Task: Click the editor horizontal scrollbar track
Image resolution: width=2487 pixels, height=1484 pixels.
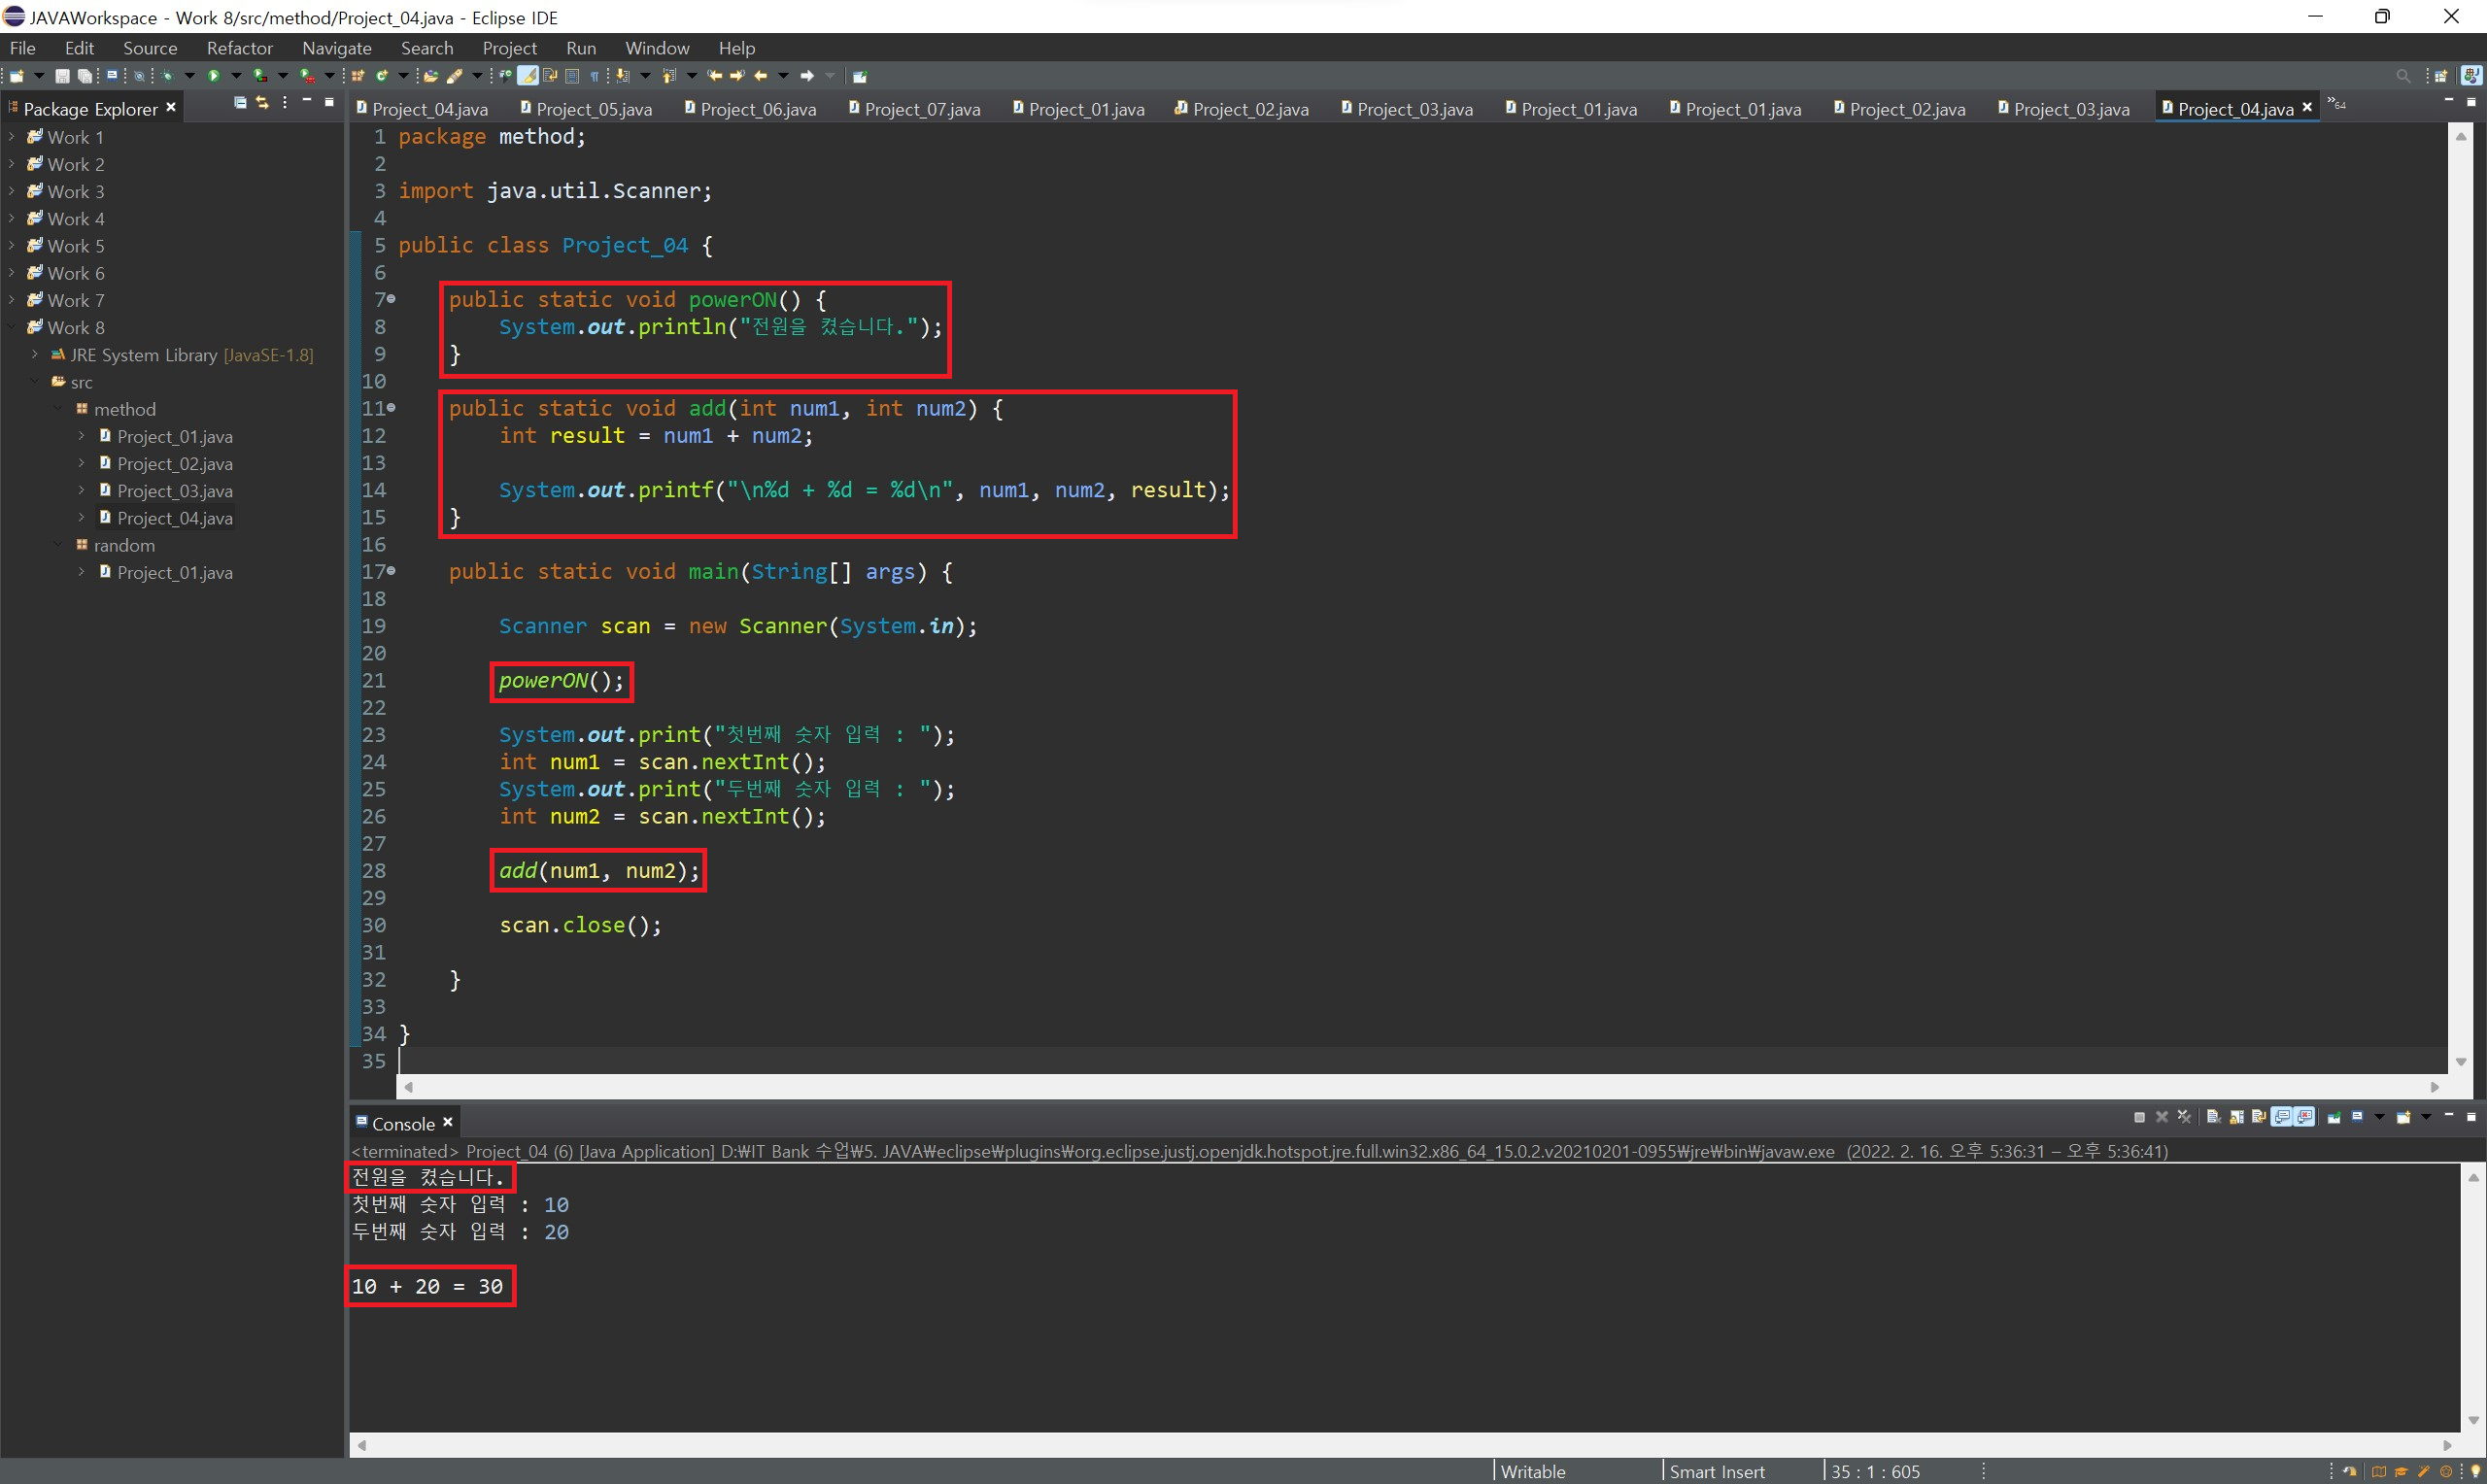Action: (1400, 1087)
